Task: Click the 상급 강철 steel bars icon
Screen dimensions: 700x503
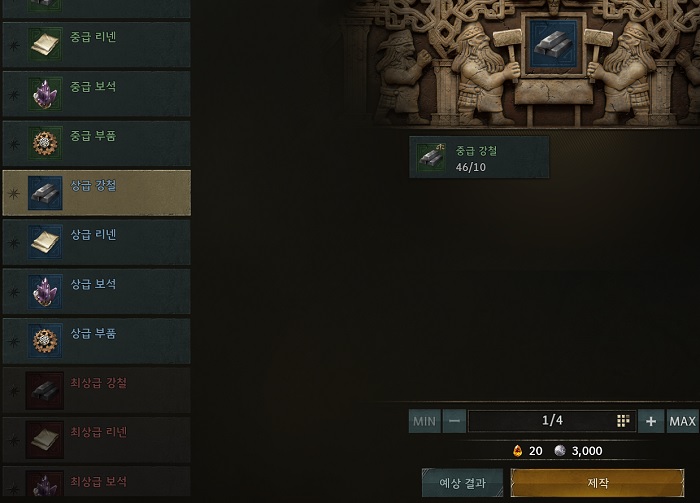Action: pos(45,193)
